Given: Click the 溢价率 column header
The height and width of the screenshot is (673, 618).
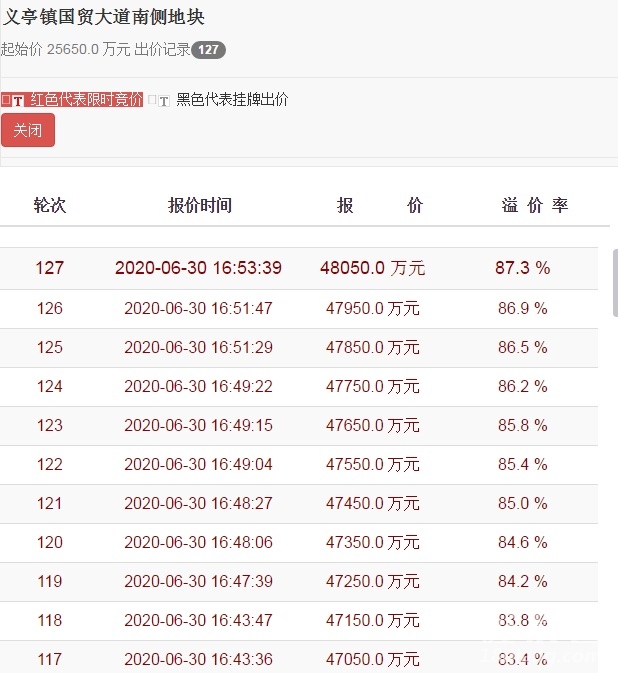Looking at the screenshot, I should [x=534, y=205].
